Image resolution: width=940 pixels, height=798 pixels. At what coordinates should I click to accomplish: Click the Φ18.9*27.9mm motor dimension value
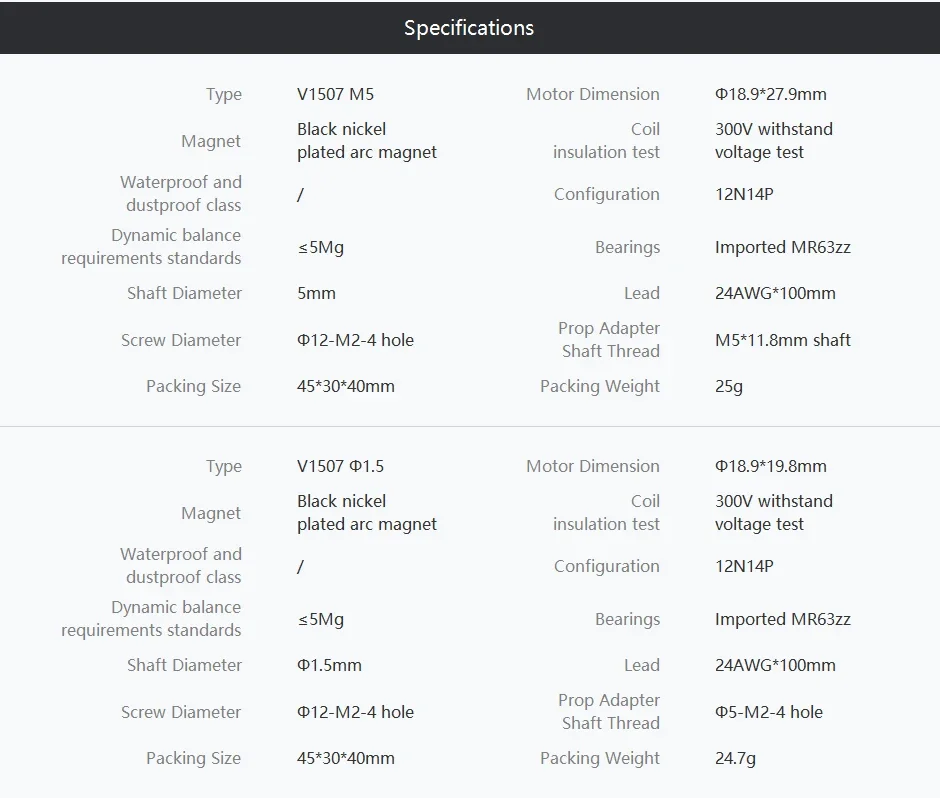770,95
